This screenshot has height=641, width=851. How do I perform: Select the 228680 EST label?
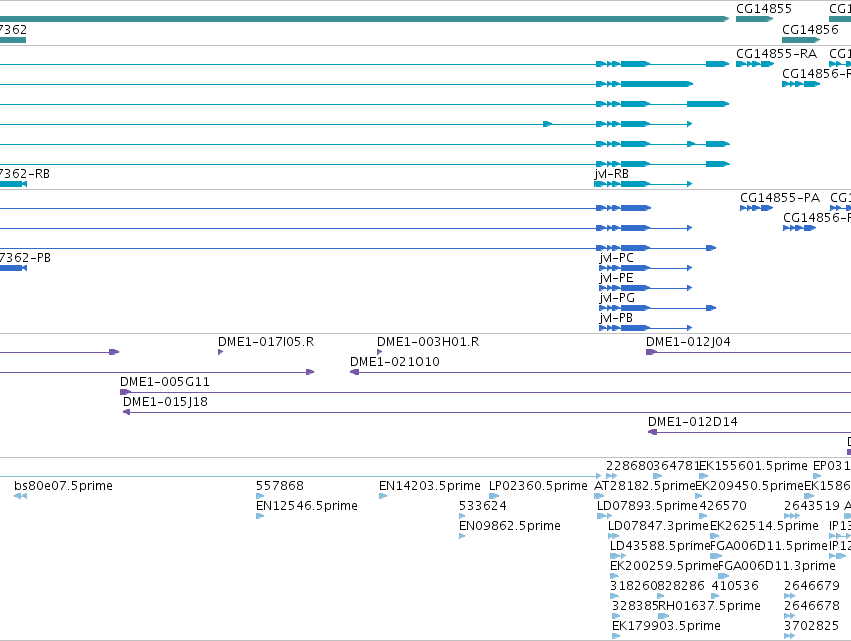[630, 466]
